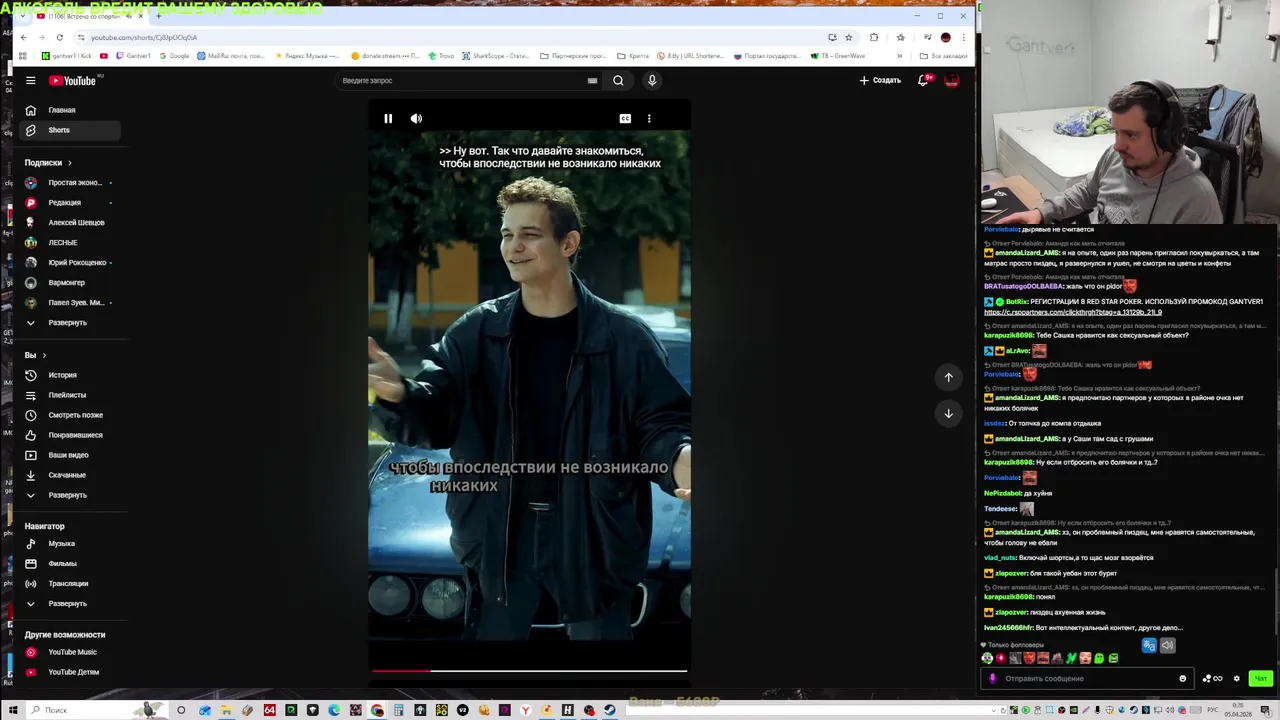Pause the Shorts video

click(x=388, y=119)
